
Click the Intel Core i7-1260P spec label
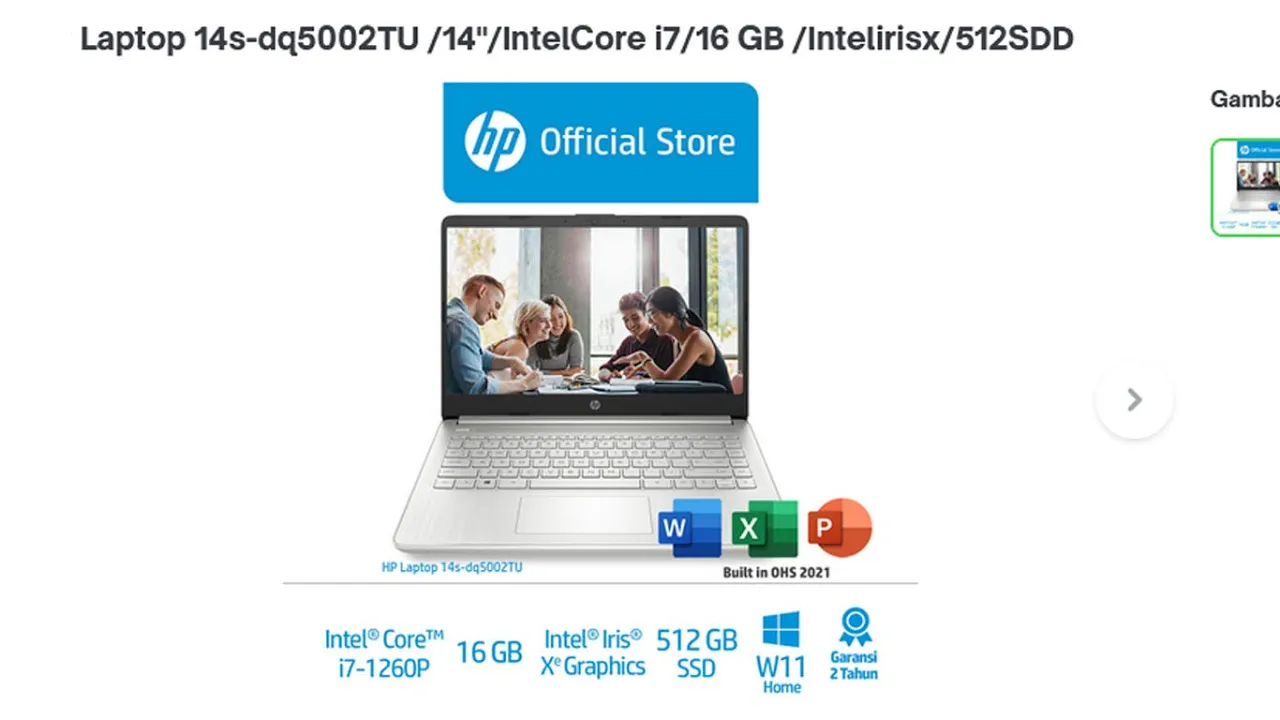(384, 653)
